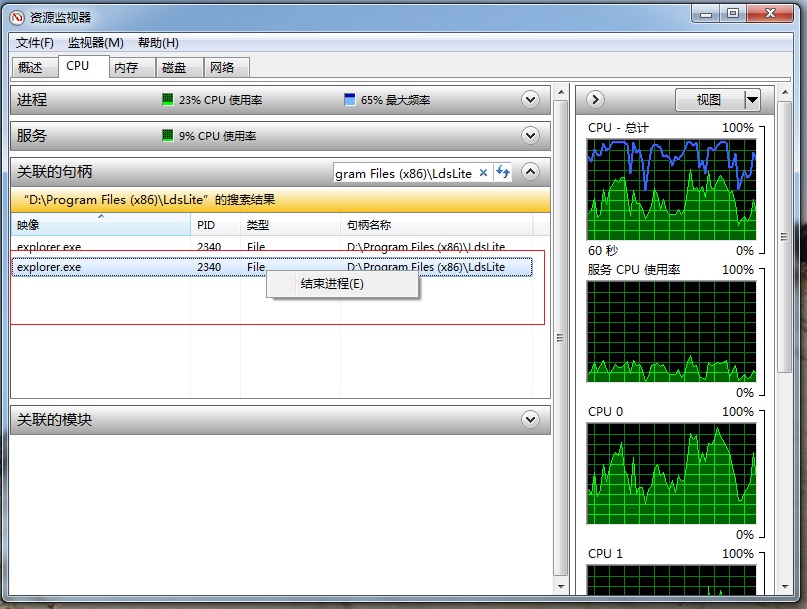This screenshot has height=609, width=807.
Task: Expand the 关联的模块 section
Action: click(x=530, y=420)
